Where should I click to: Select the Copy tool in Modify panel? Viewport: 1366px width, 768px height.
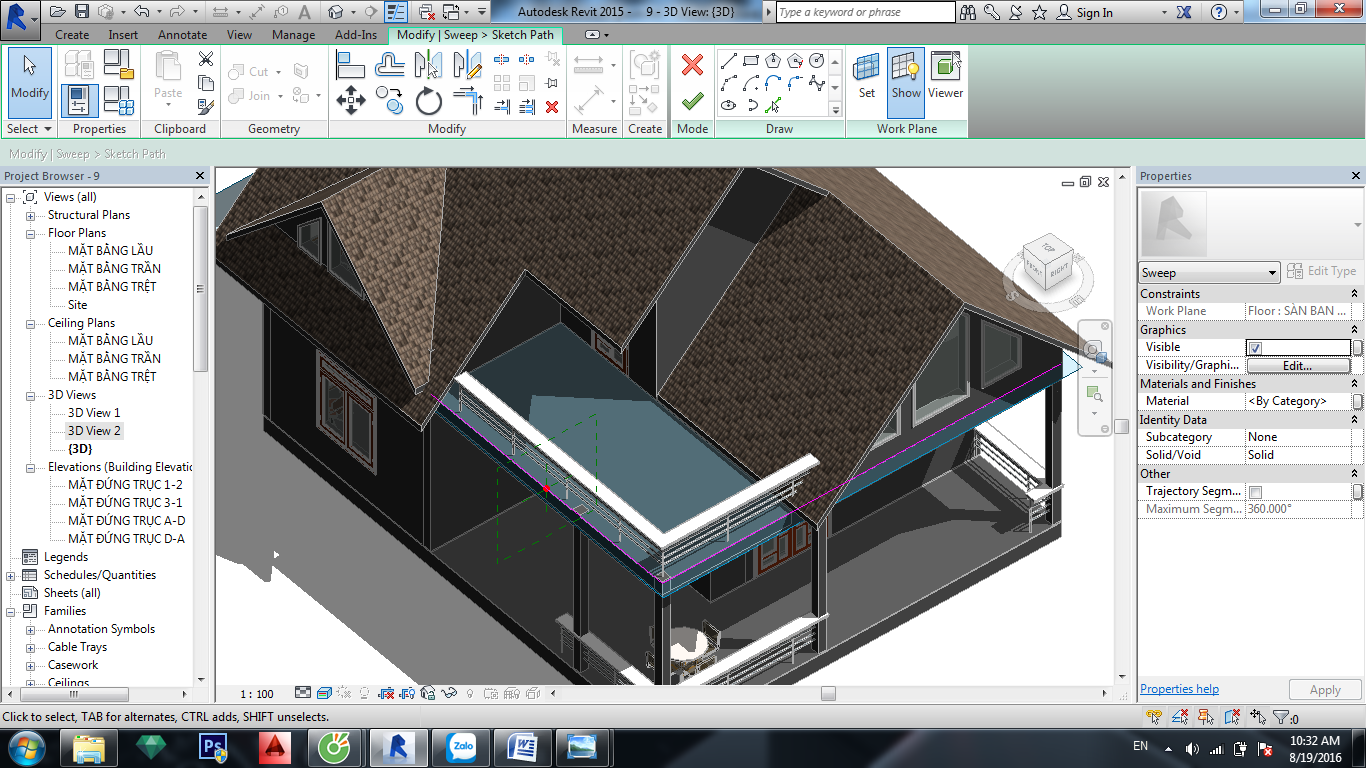coord(389,100)
